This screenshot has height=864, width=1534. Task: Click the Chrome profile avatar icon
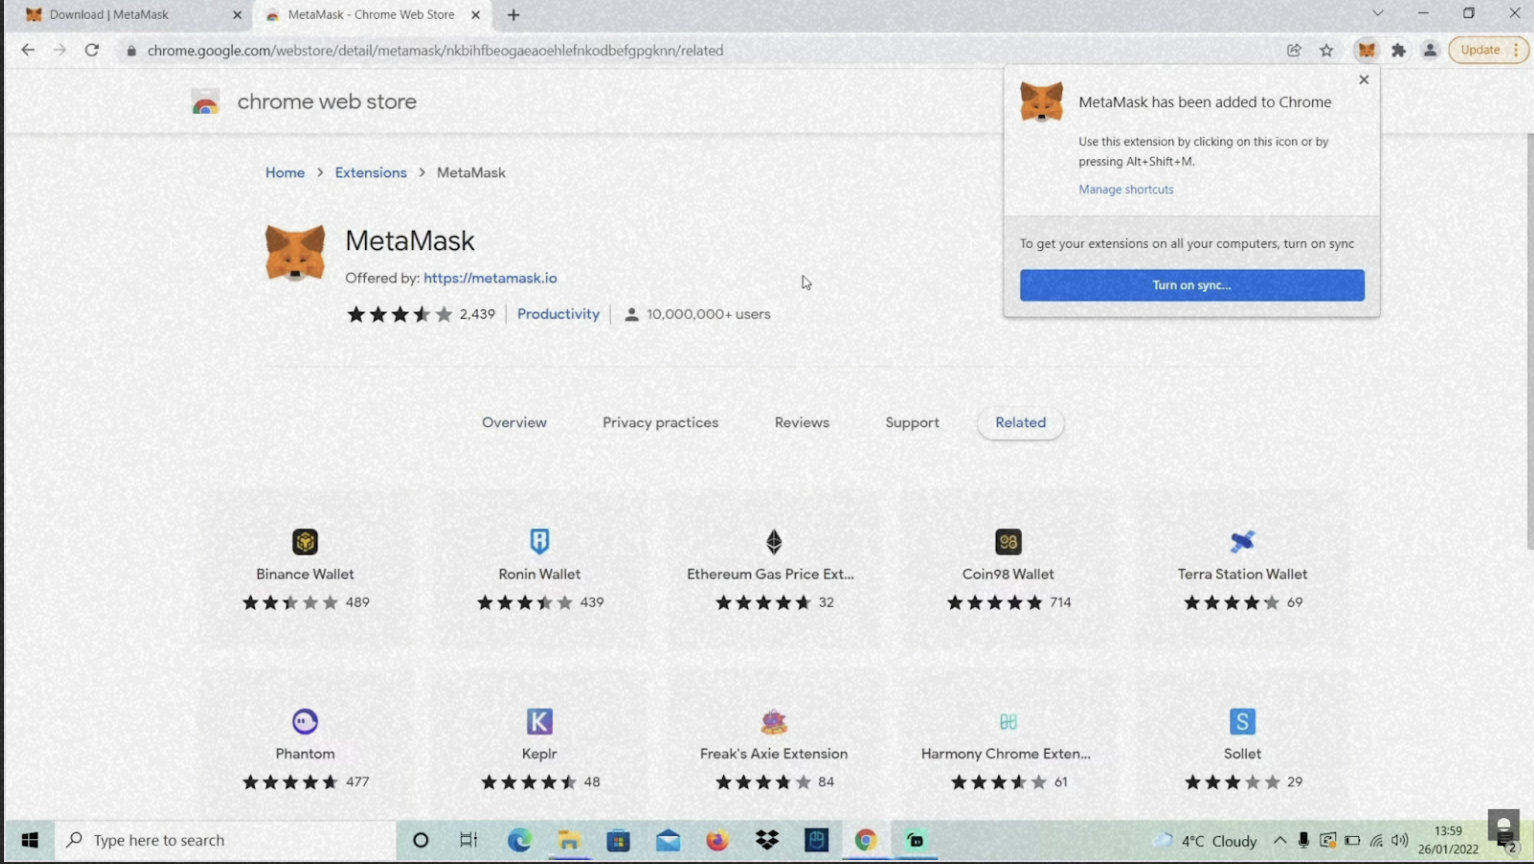(1430, 50)
